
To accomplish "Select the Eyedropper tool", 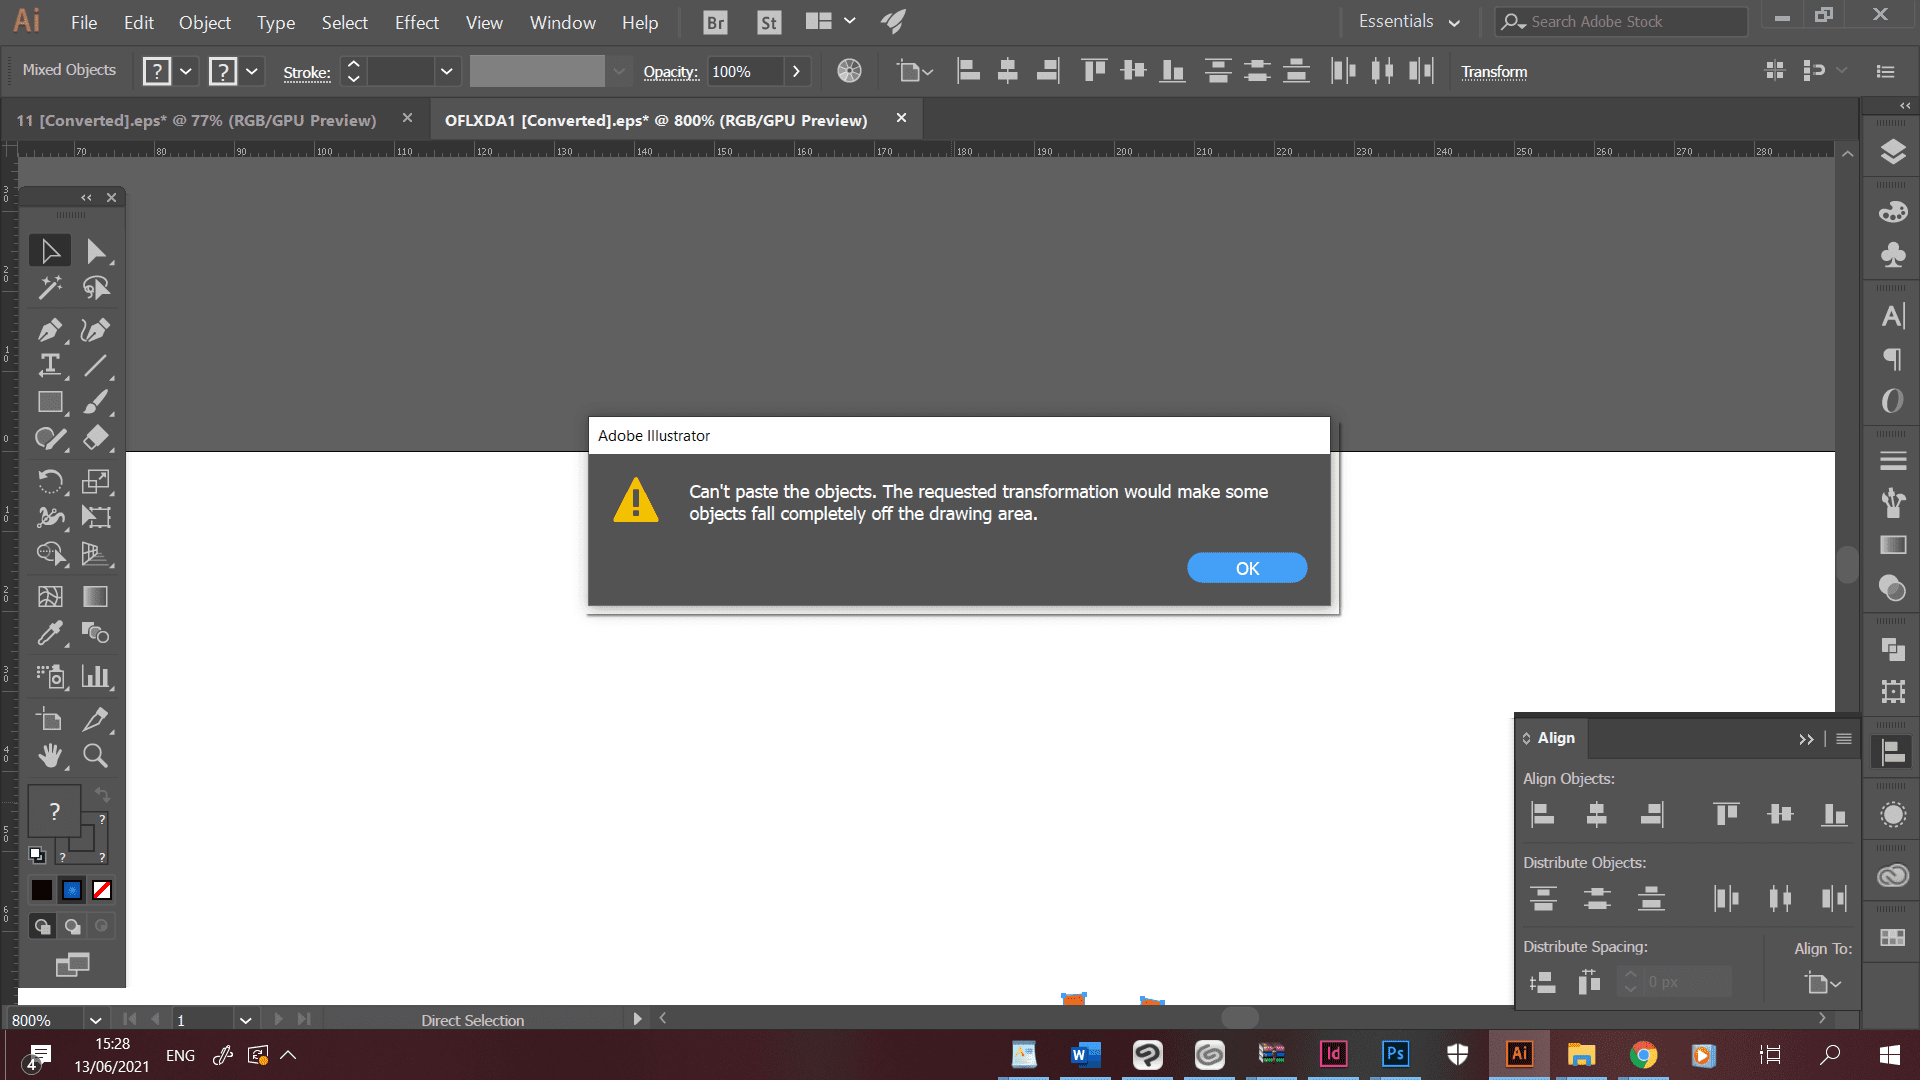I will pyautogui.click(x=49, y=633).
